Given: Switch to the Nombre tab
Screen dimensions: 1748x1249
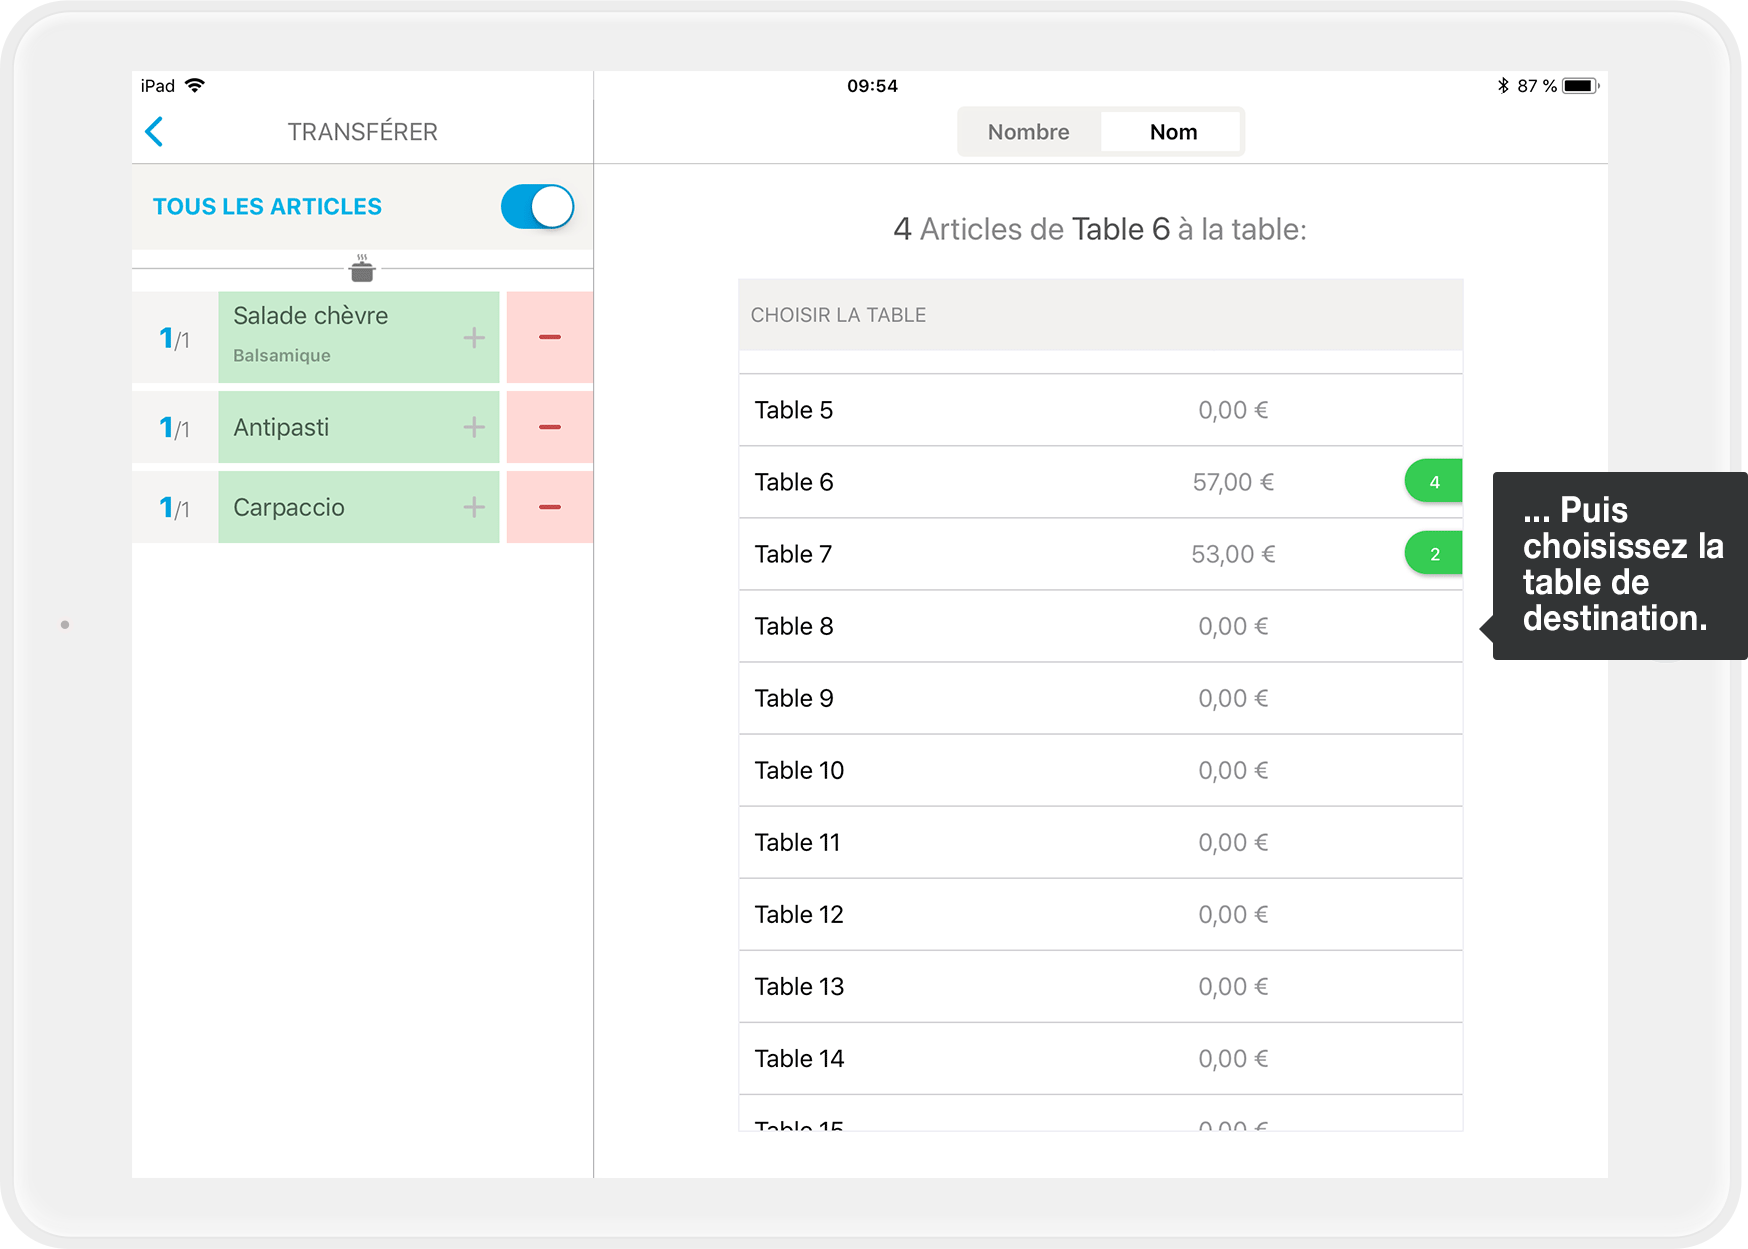Looking at the screenshot, I should (x=1029, y=132).
